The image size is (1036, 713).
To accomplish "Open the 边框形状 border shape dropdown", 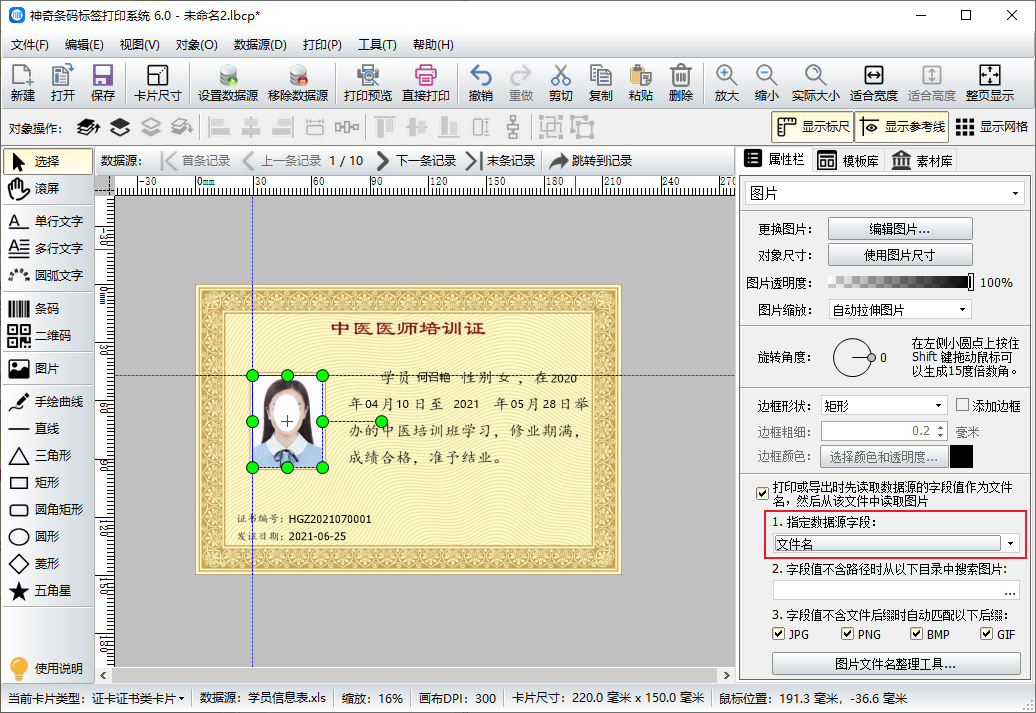I will [x=884, y=406].
